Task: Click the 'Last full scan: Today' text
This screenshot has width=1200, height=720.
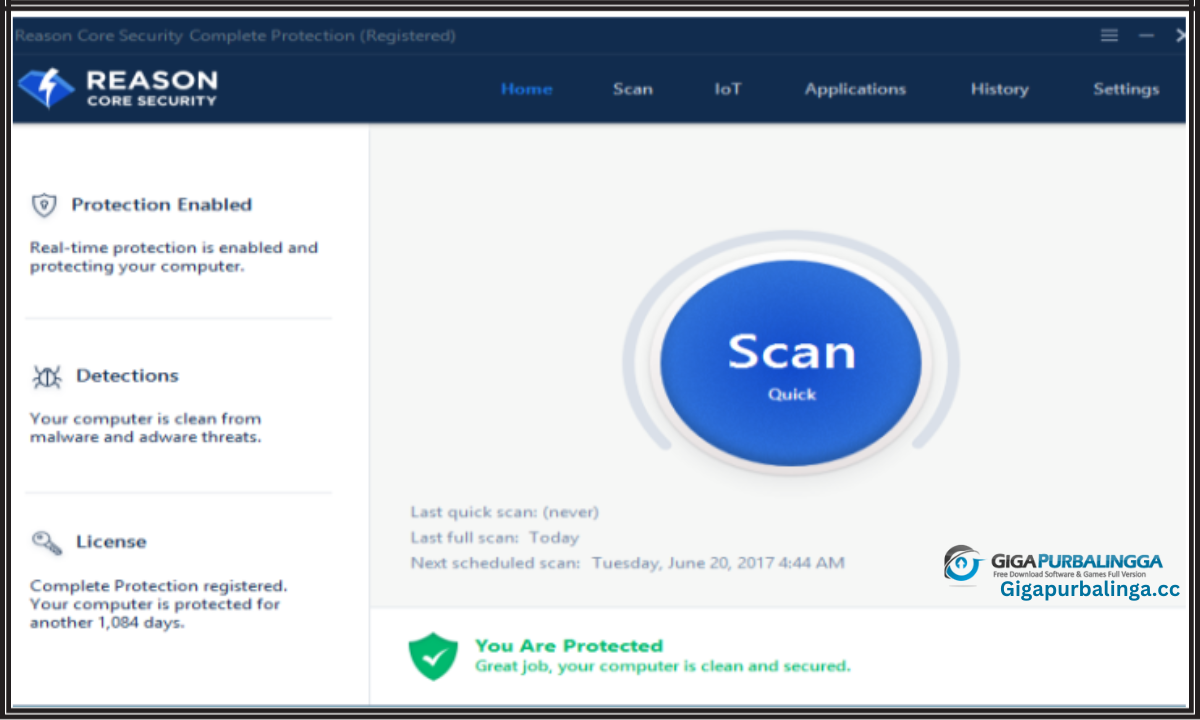Action: coord(494,538)
